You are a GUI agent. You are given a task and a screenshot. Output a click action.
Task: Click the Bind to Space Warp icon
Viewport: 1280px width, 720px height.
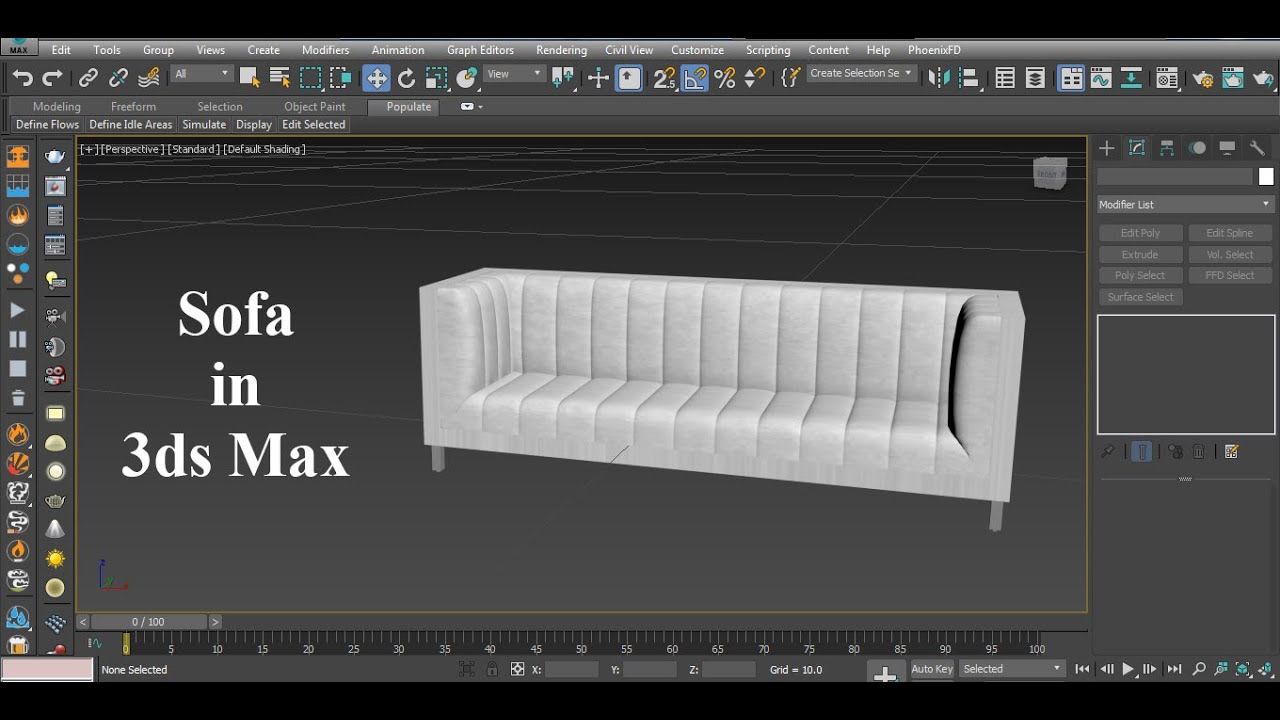point(149,78)
